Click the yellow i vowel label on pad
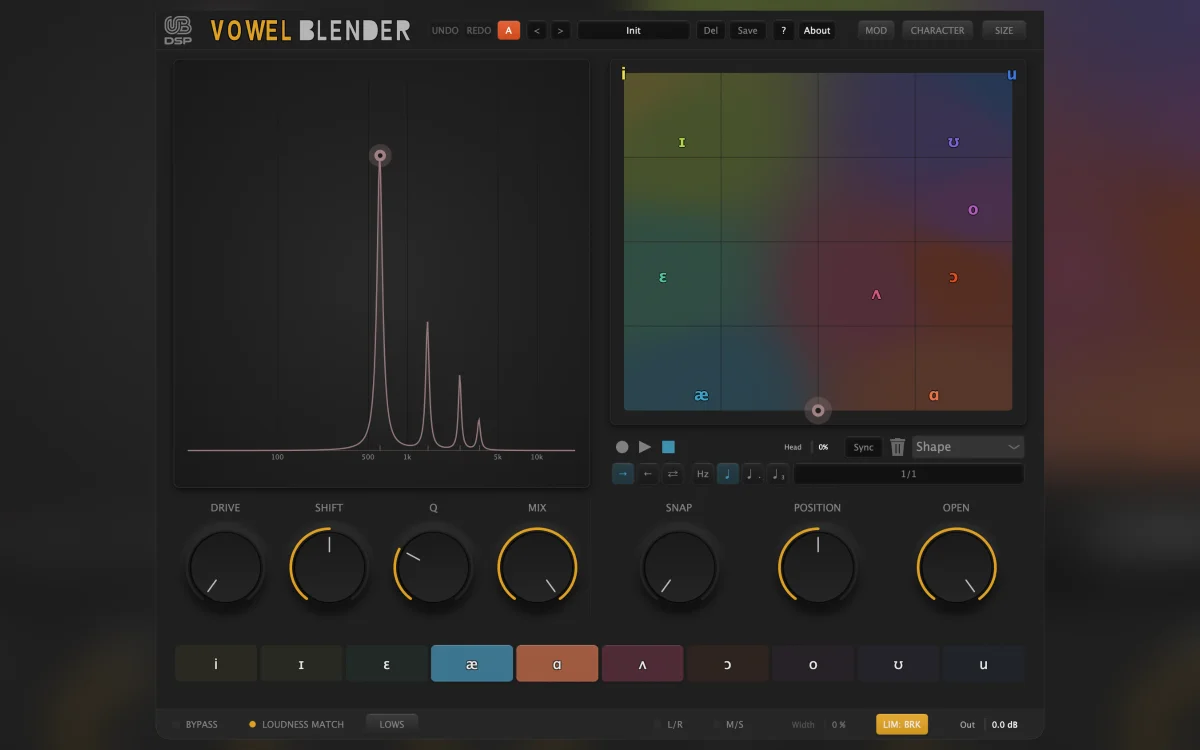1200x750 pixels. pos(623,73)
